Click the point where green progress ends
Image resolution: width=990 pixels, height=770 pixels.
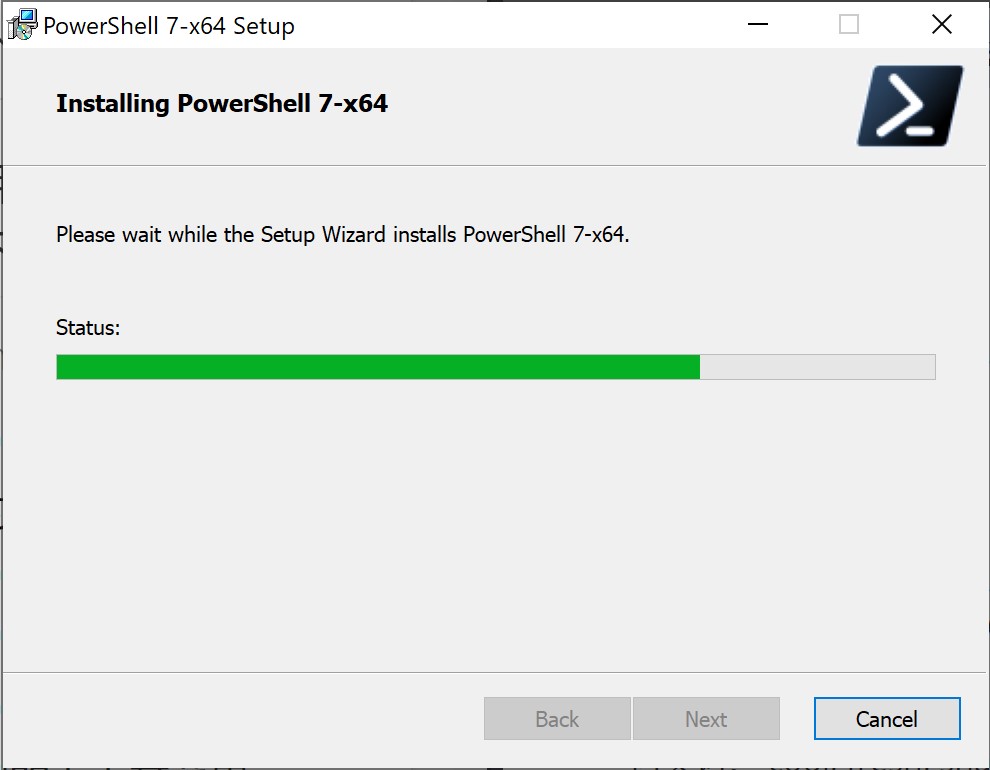(700, 367)
